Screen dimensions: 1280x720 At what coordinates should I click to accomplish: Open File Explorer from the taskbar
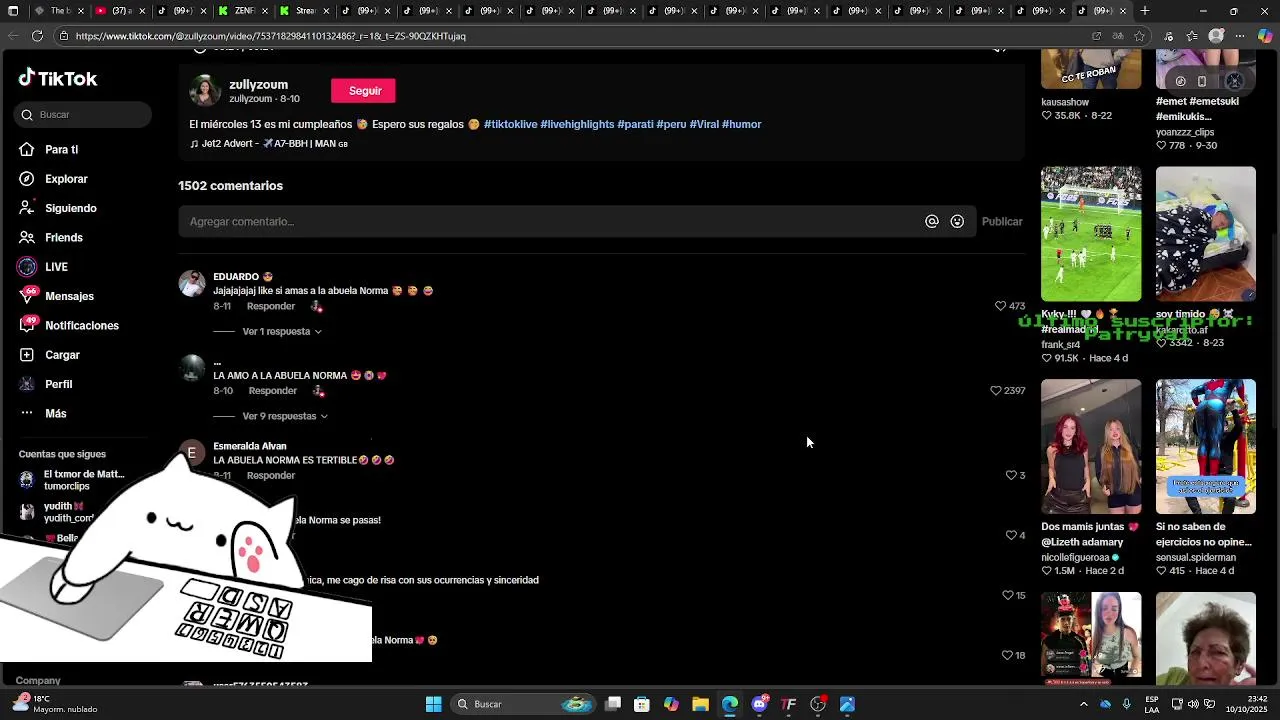pyautogui.click(x=700, y=704)
